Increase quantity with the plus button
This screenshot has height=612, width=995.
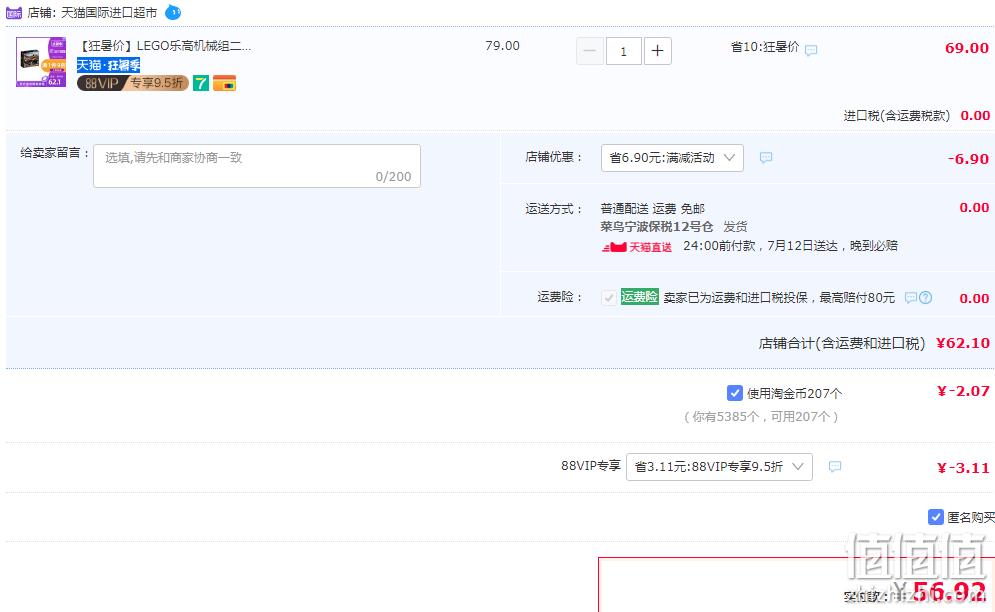[657, 51]
